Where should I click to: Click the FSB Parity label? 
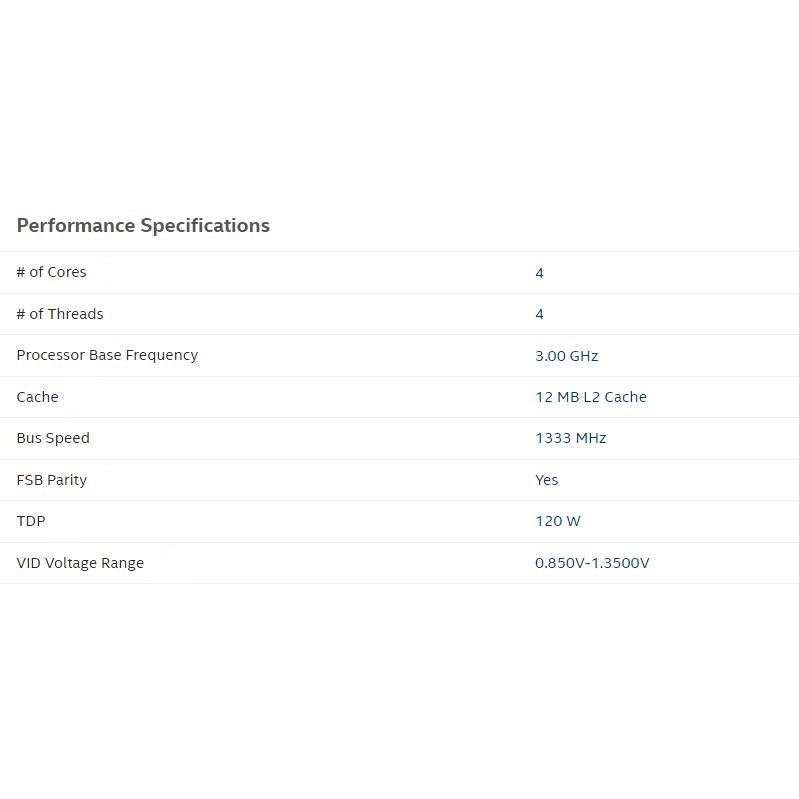51,480
